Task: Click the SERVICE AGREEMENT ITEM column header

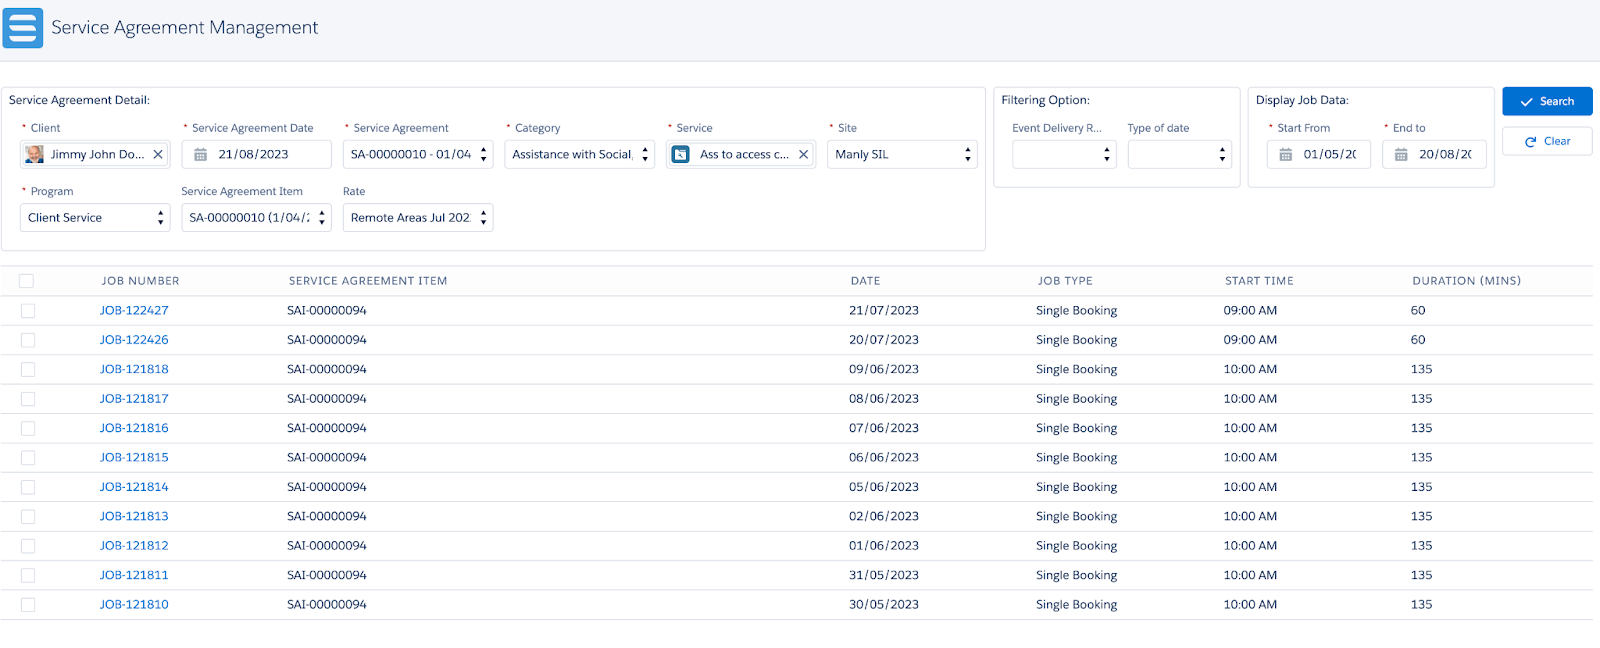Action: [368, 281]
